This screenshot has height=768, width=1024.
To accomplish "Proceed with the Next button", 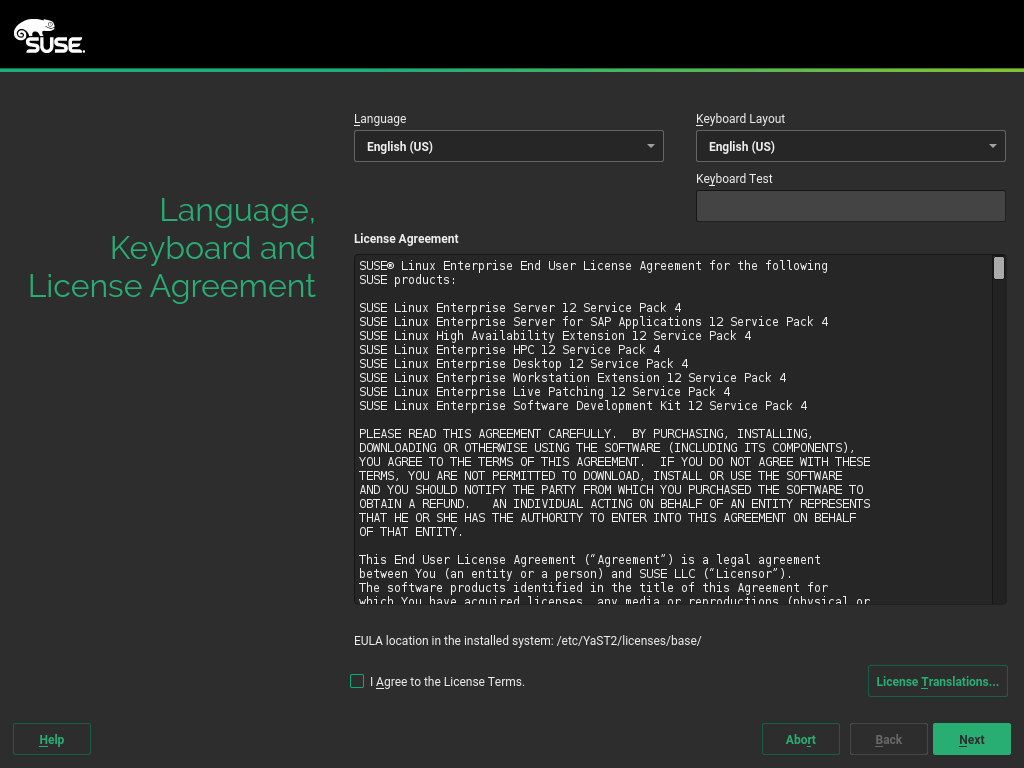I will point(971,739).
